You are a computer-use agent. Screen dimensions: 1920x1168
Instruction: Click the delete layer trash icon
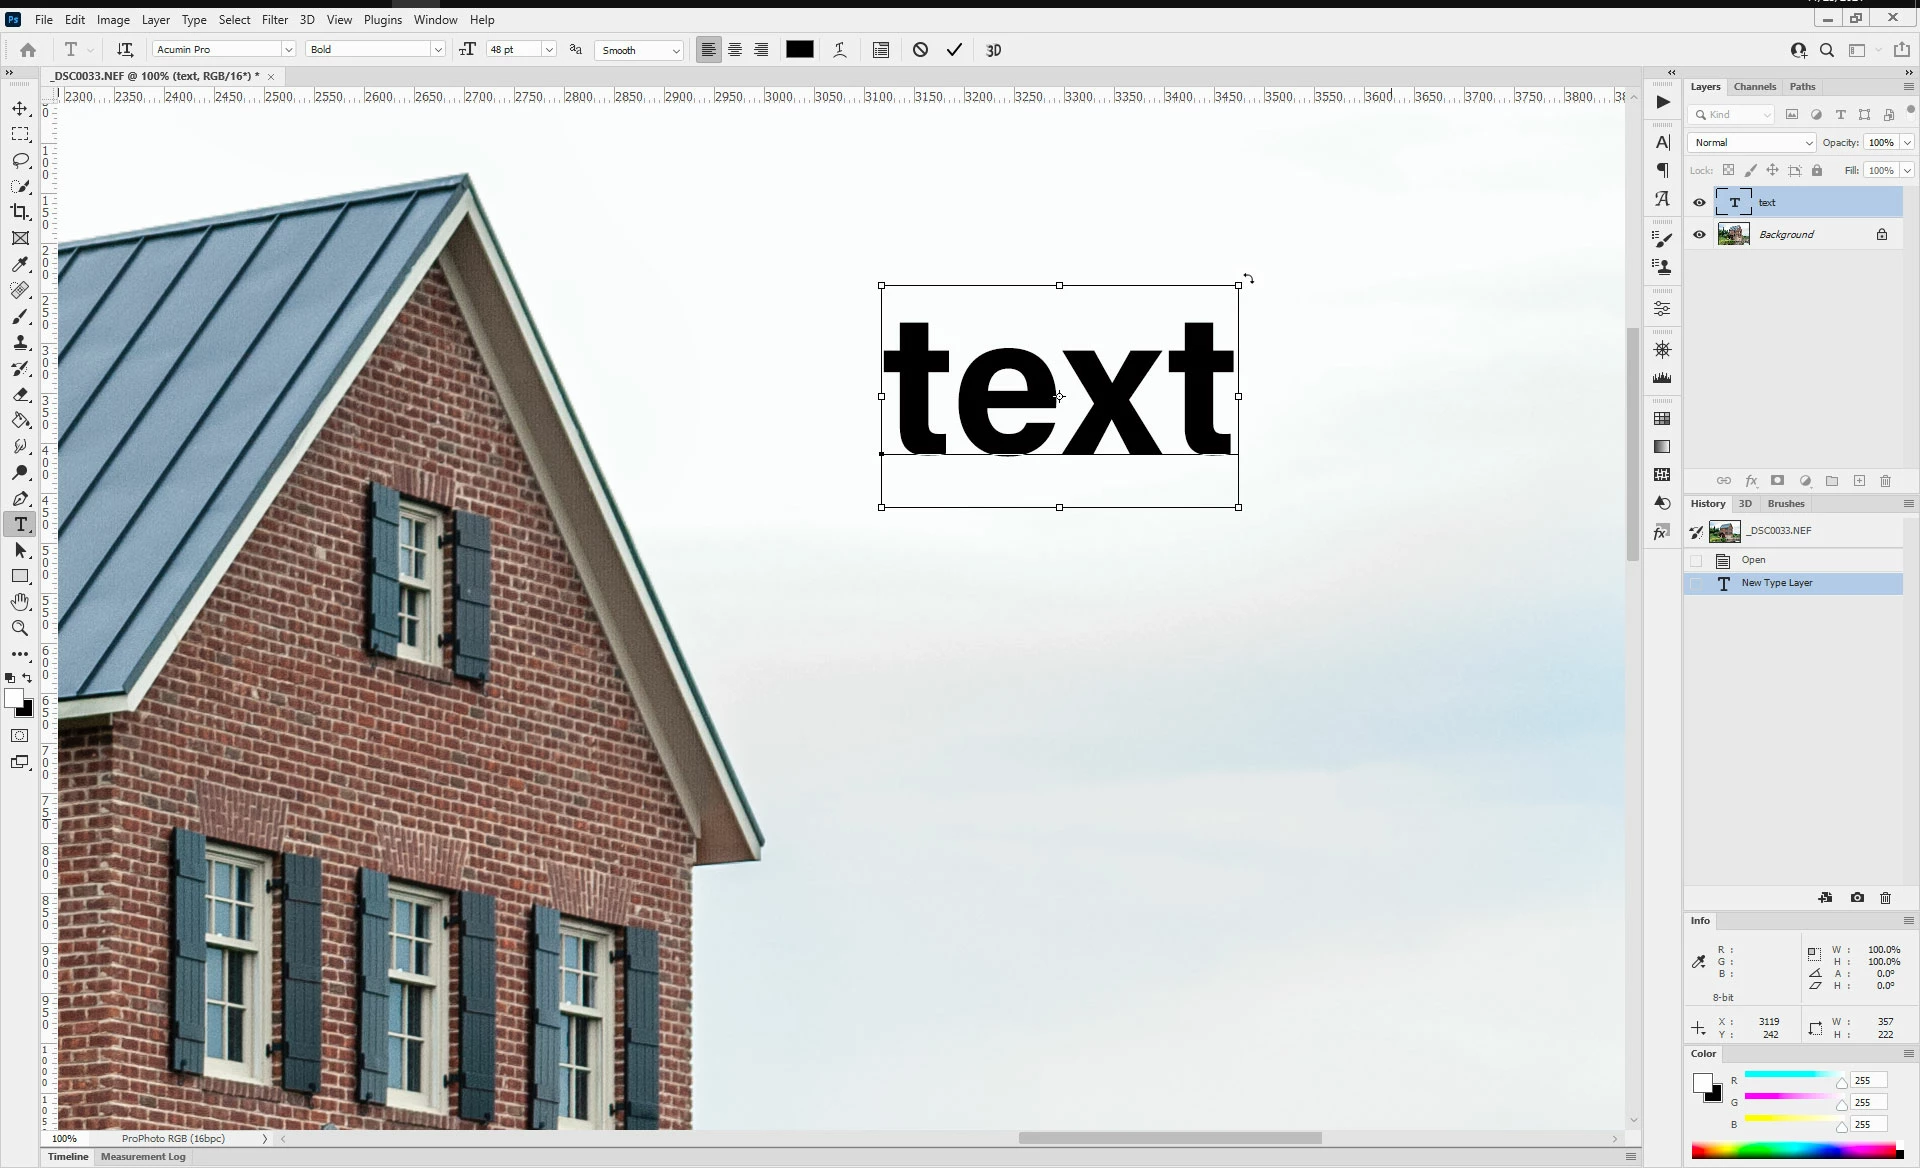point(1885,481)
